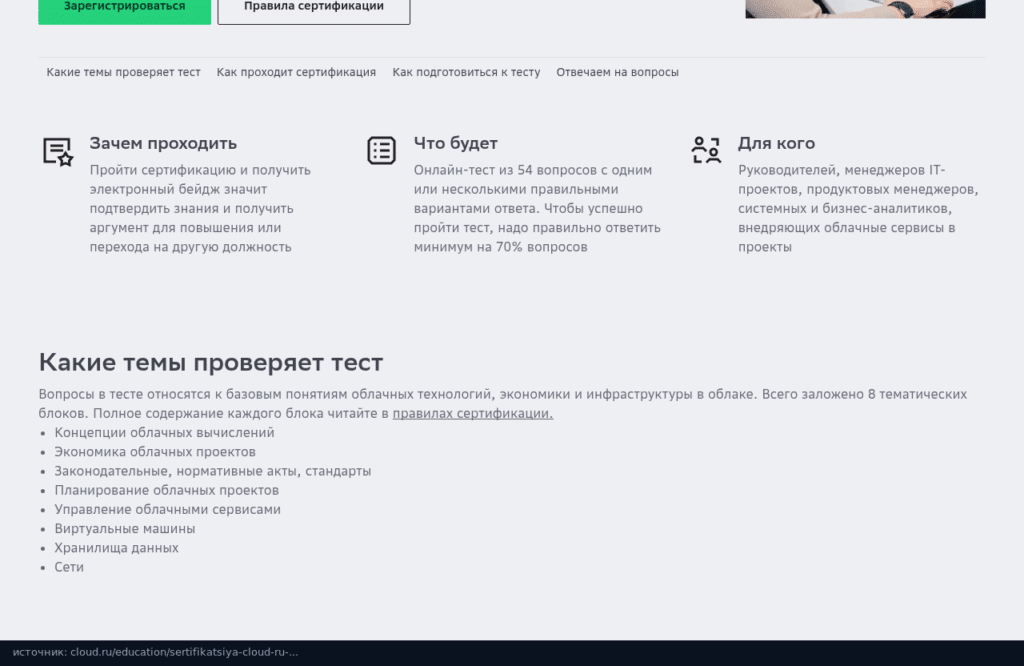Go to Какие темы проверяет тест anchor
Screen dimensions: 1024x666
[x=123, y=72]
